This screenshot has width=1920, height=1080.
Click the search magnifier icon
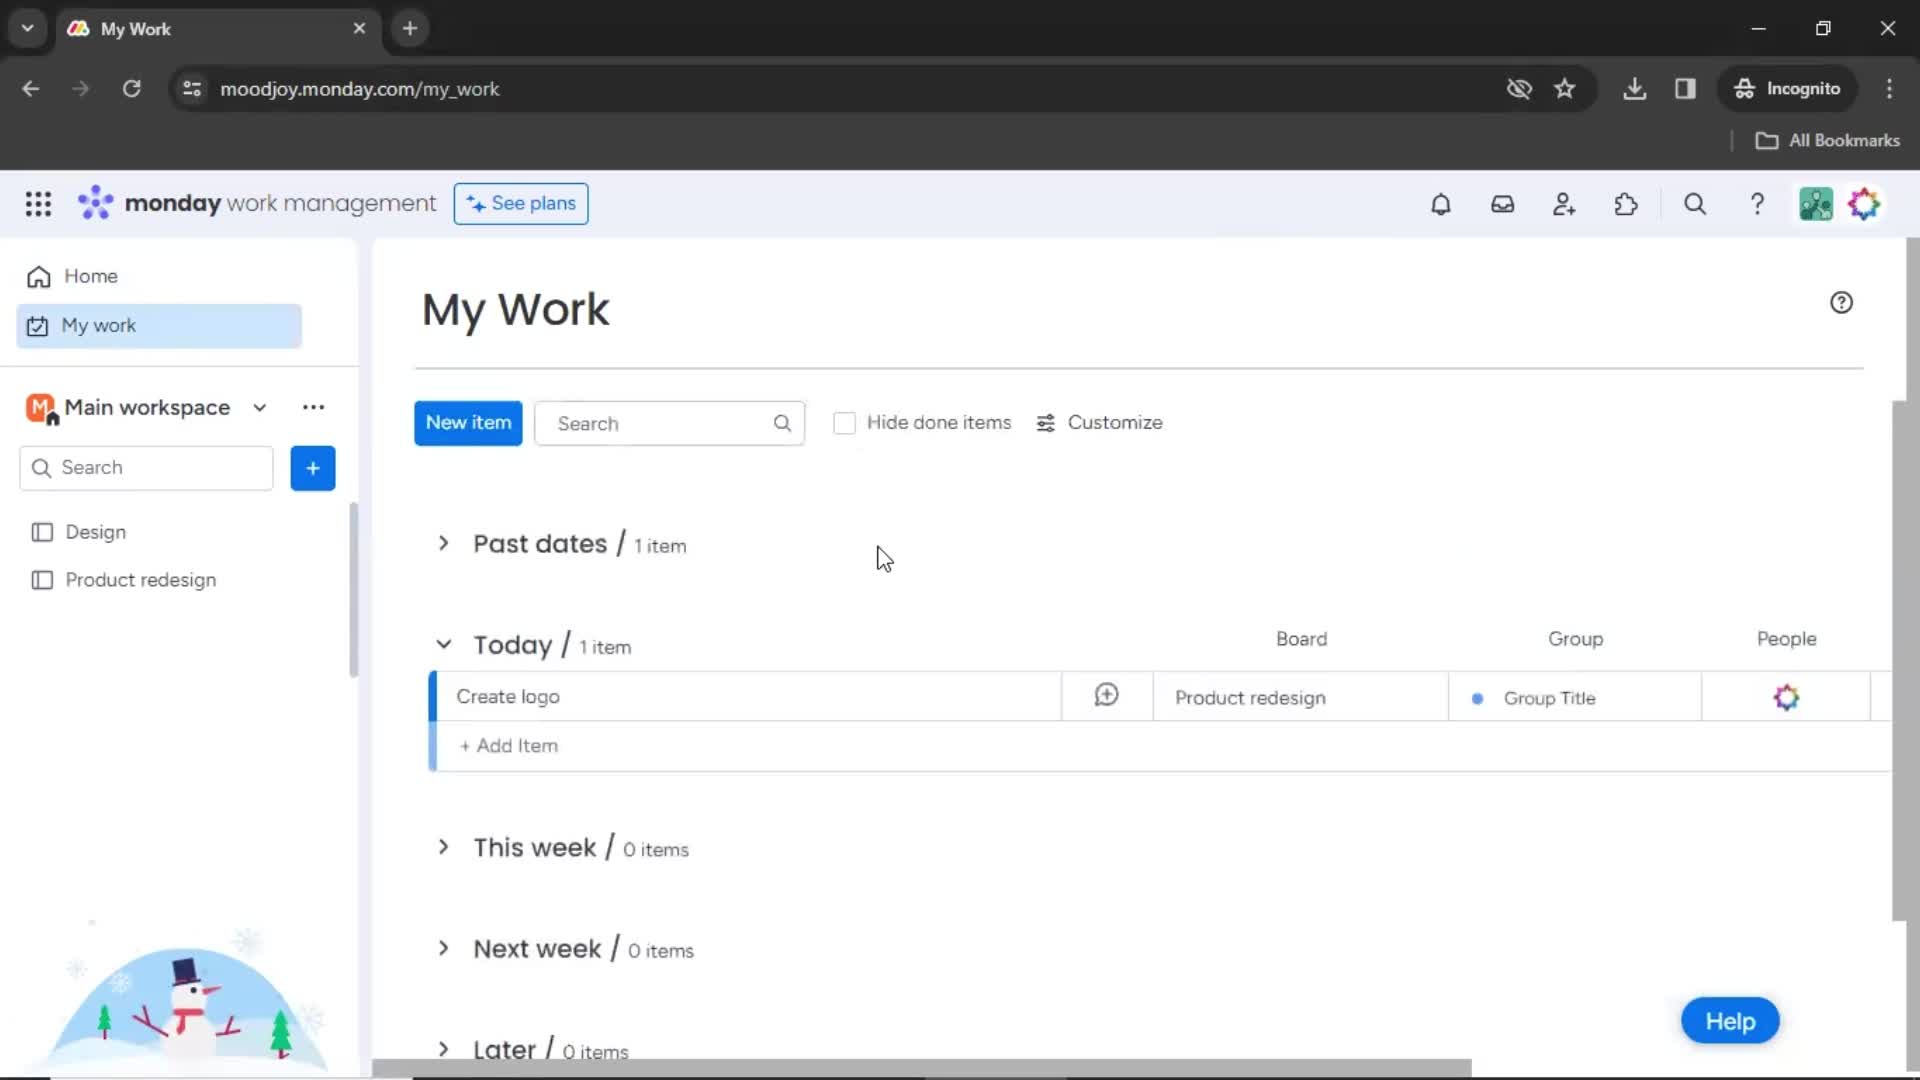click(783, 423)
